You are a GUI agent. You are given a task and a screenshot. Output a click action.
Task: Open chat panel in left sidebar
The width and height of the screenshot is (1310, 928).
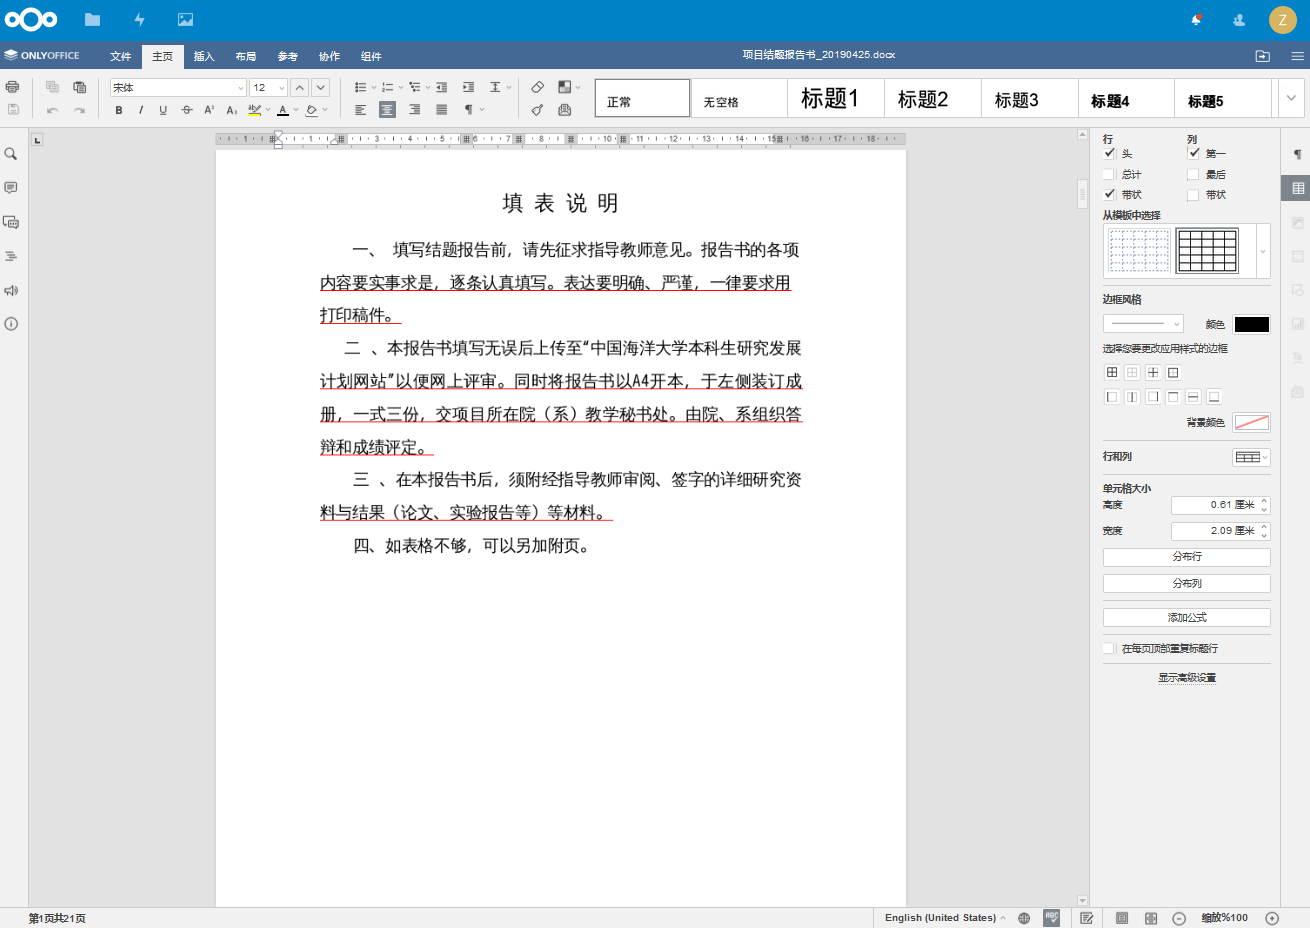[x=11, y=222]
